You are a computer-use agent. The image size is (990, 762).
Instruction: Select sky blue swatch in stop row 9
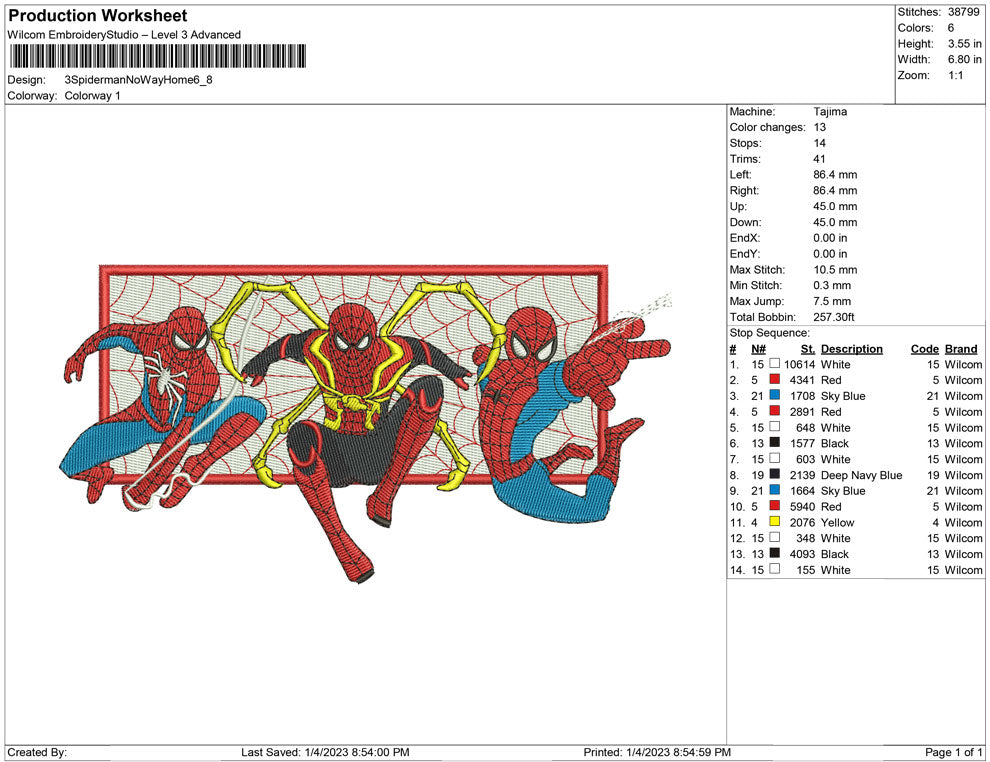(775, 490)
